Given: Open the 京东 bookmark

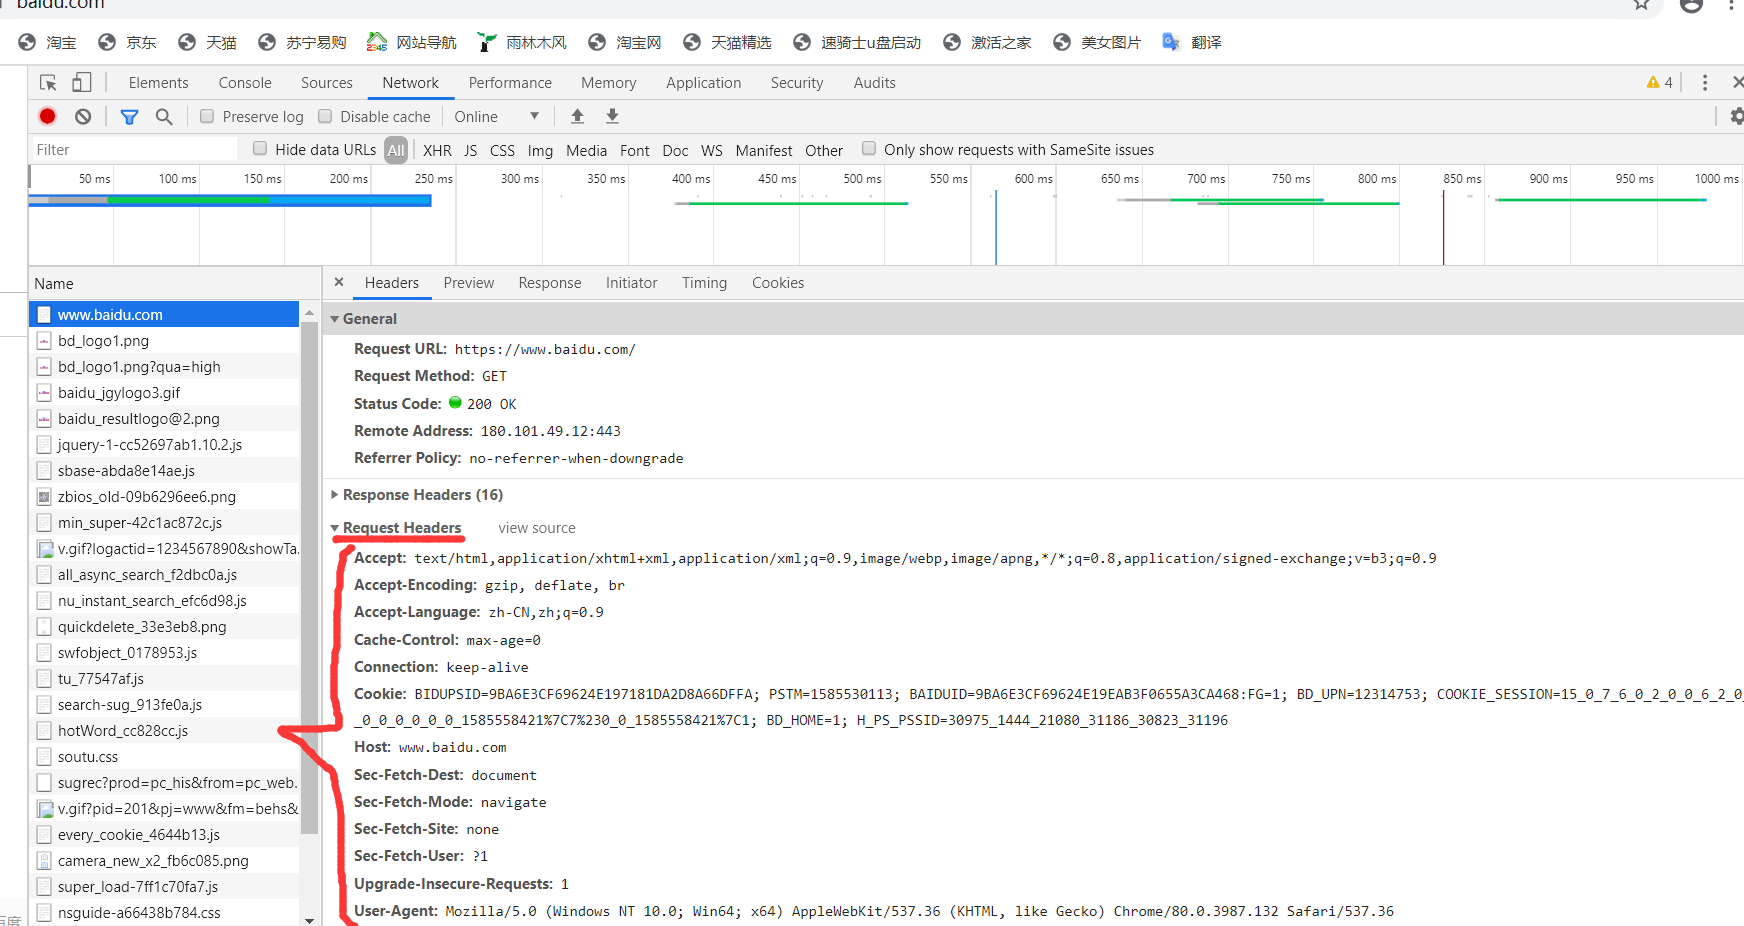Looking at the screenshot, I should (127, 42).
